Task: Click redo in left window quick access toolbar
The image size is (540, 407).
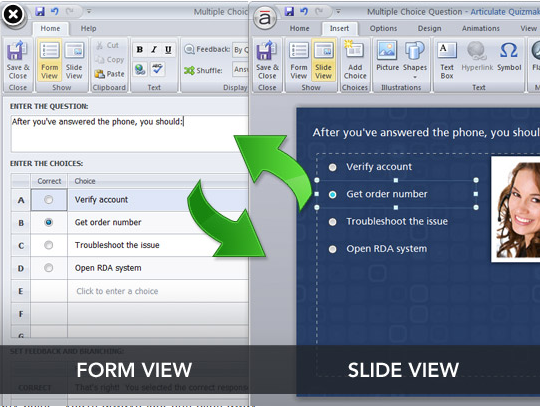Action: [x=70, y=11]
